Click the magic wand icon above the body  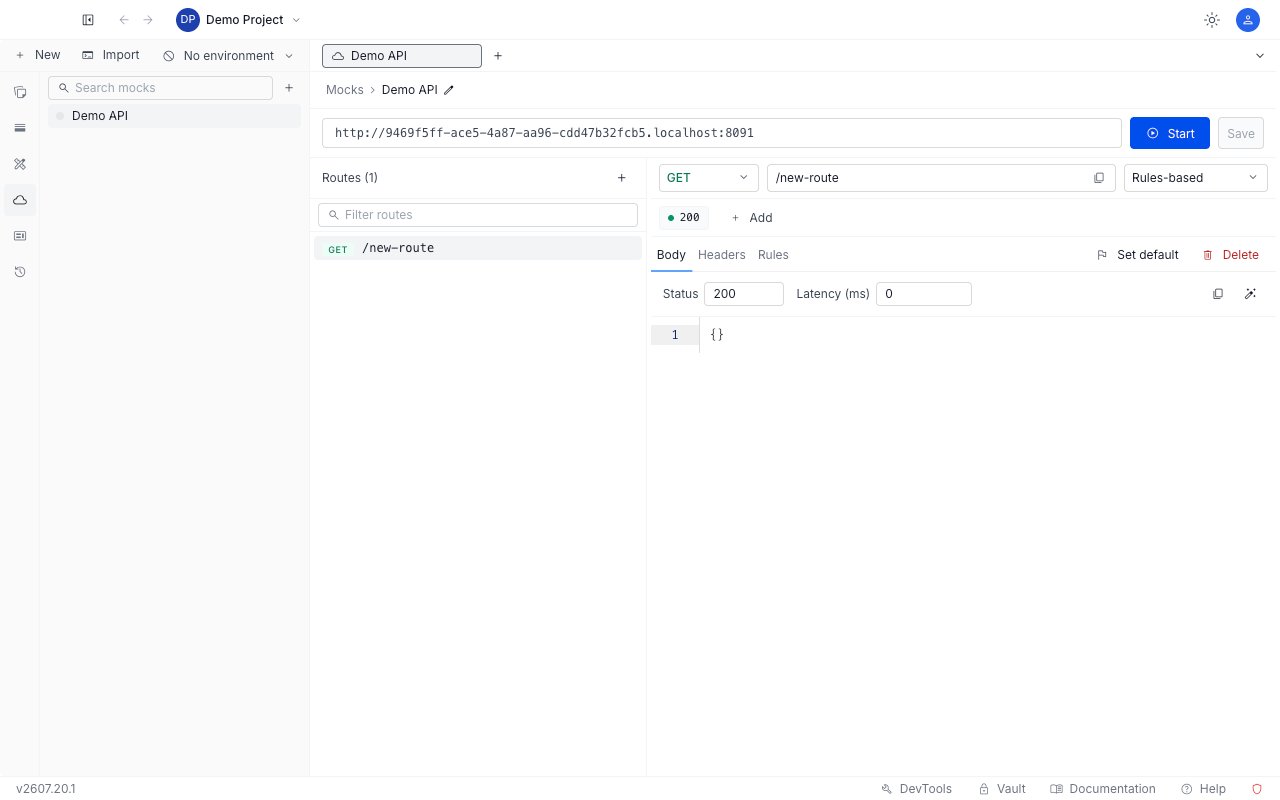[1250, 294]
